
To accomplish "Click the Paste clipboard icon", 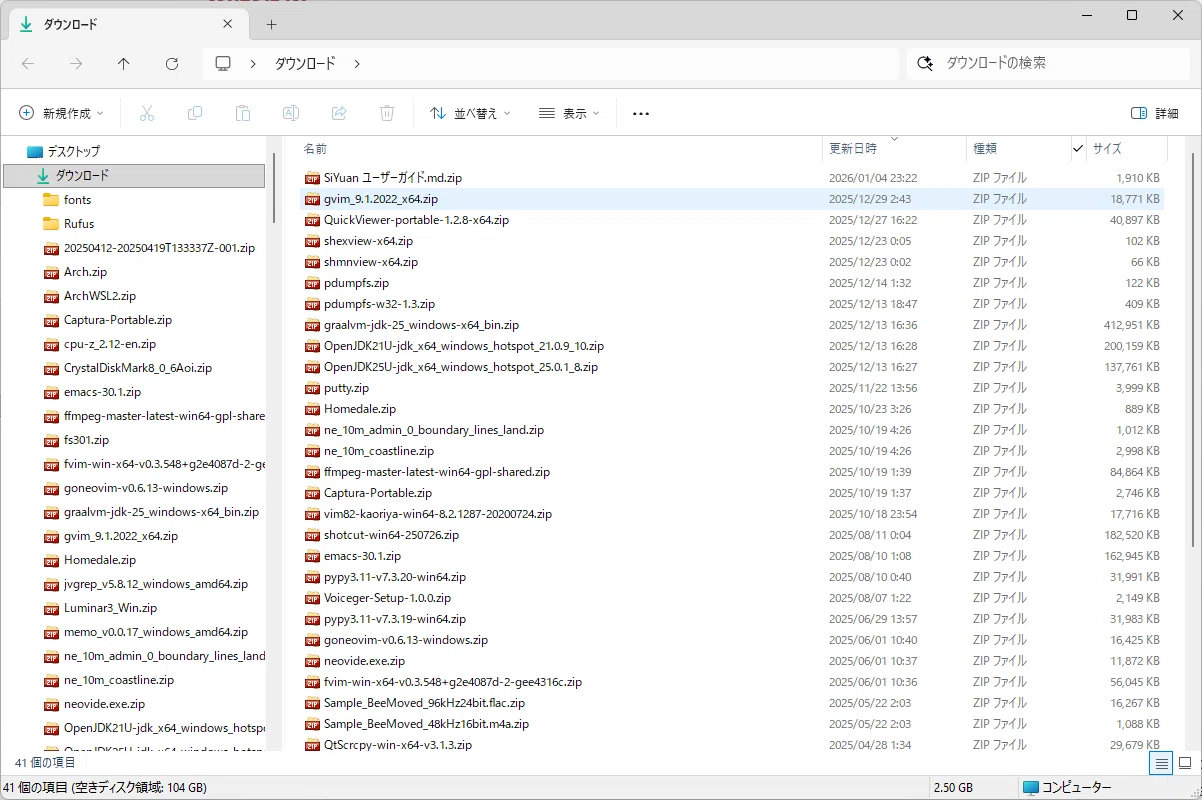I will pos(243,113).
